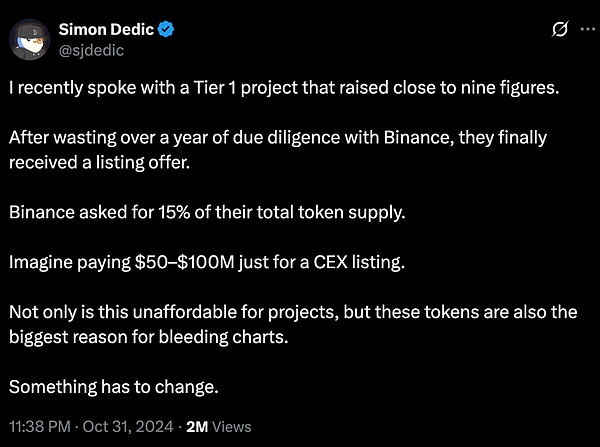Click the line 'Binance asked for 15%'
Screen dimensions: 600x447
click(x=207, y=212)
